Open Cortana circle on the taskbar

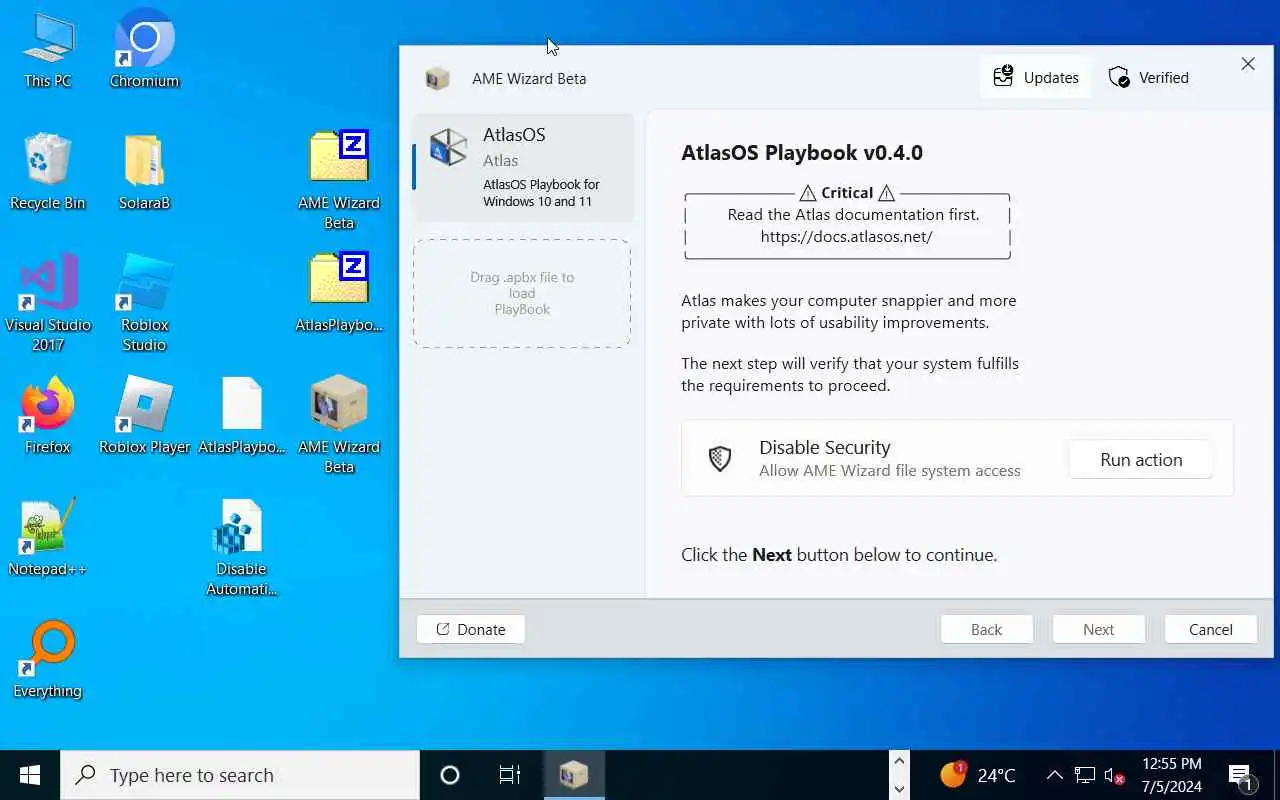pyautogui.click(x=450, y=775)
